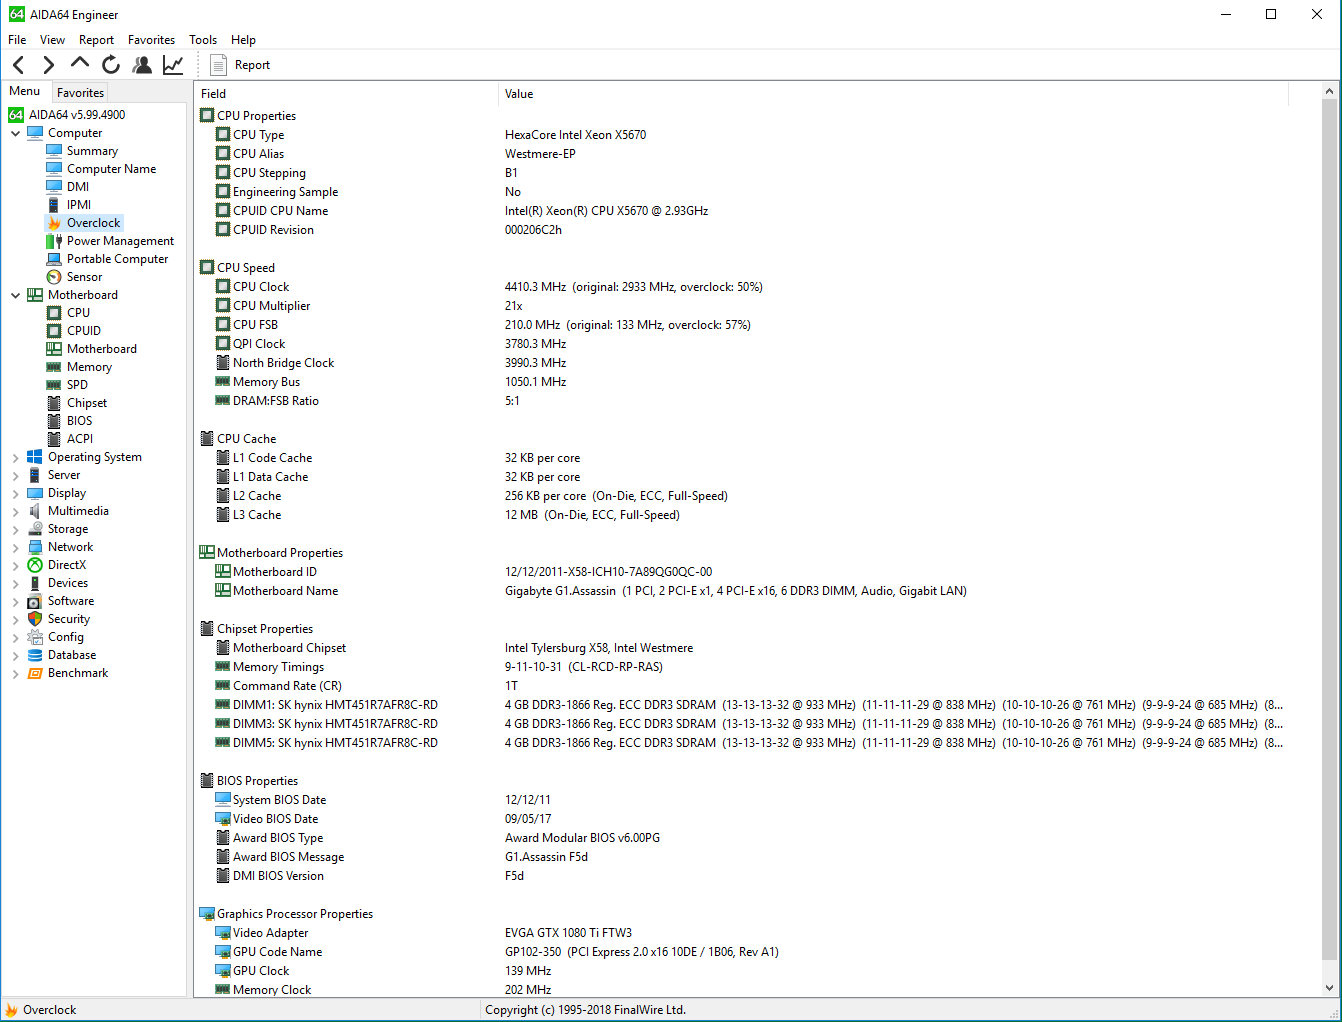Click the scrollbar down arrow
The image size is (1342, 1022).
[1329, 988]
